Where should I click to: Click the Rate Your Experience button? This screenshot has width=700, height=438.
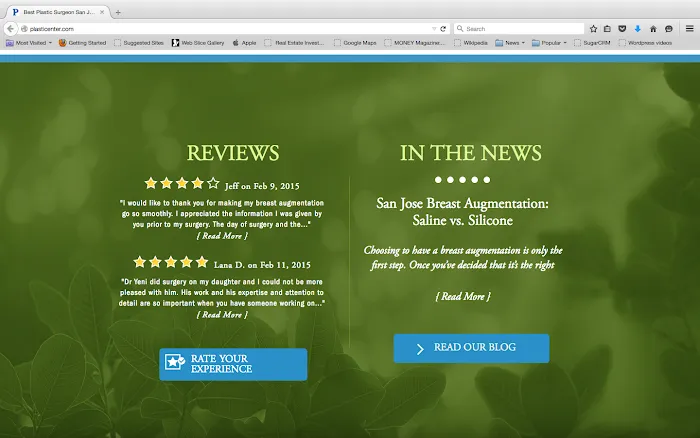tap(233, 364)
